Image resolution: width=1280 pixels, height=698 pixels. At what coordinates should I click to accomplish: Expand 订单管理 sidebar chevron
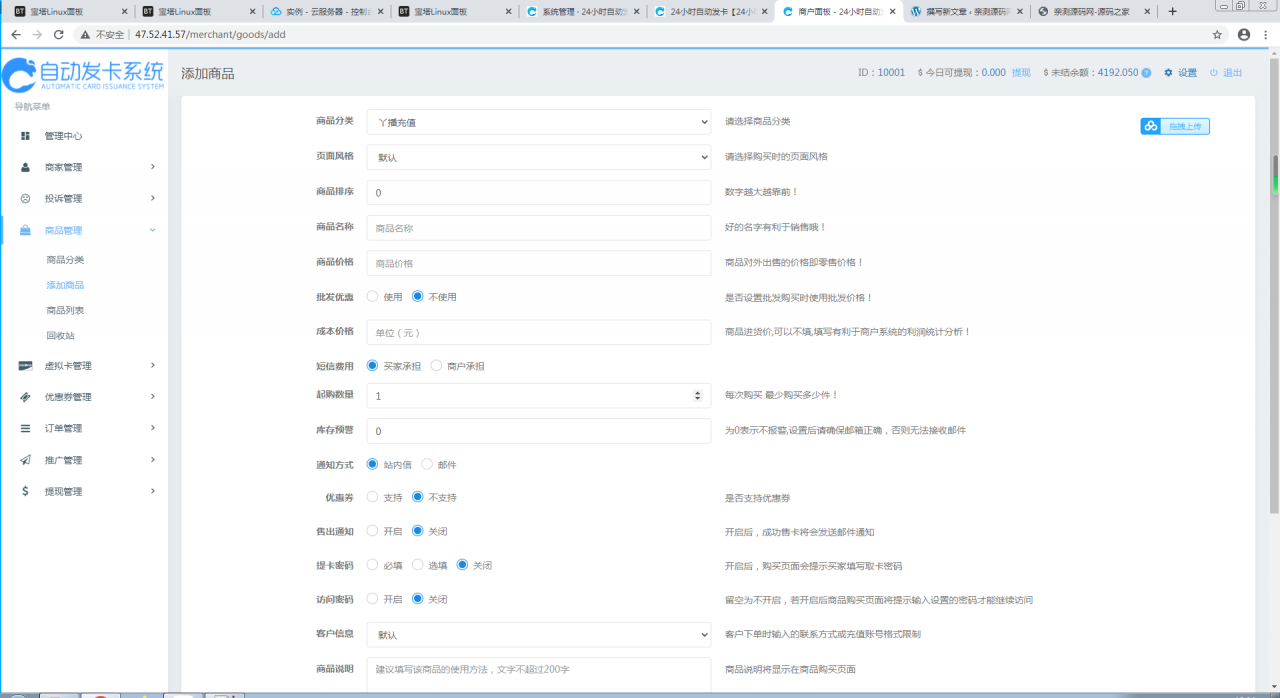point(153,428)
